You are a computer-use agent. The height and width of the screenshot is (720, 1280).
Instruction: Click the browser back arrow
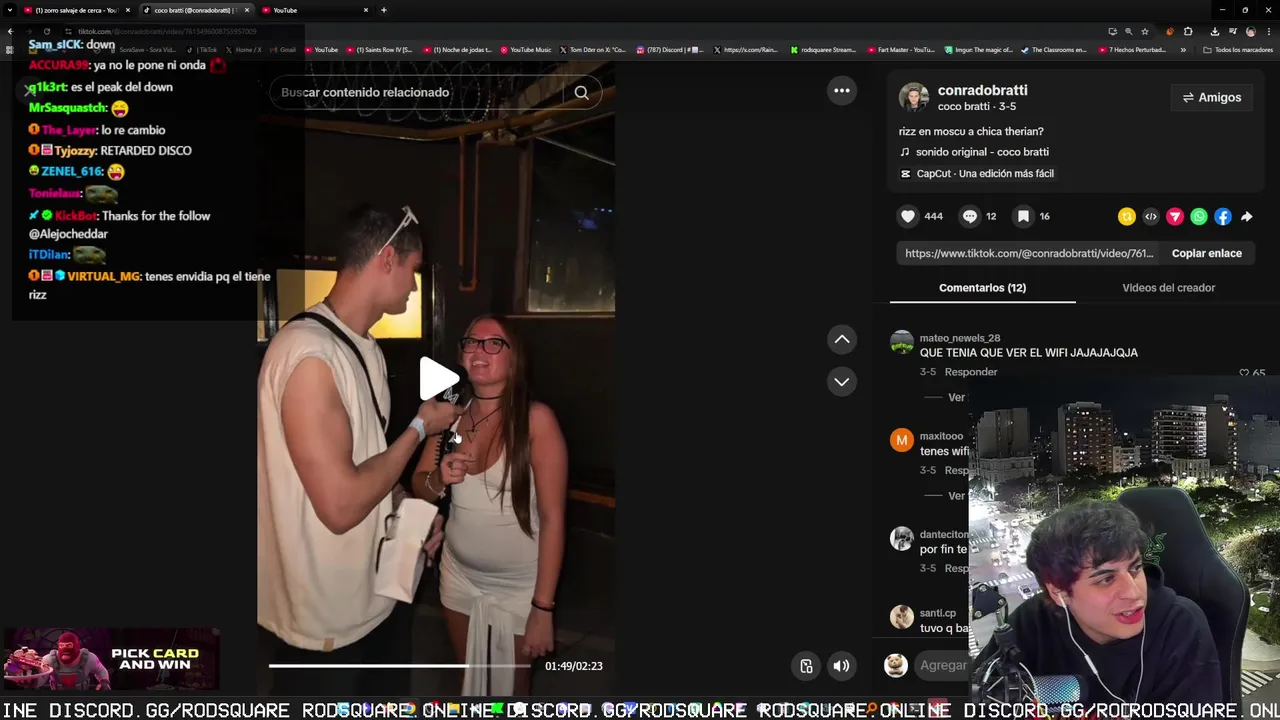coord(10,31)
